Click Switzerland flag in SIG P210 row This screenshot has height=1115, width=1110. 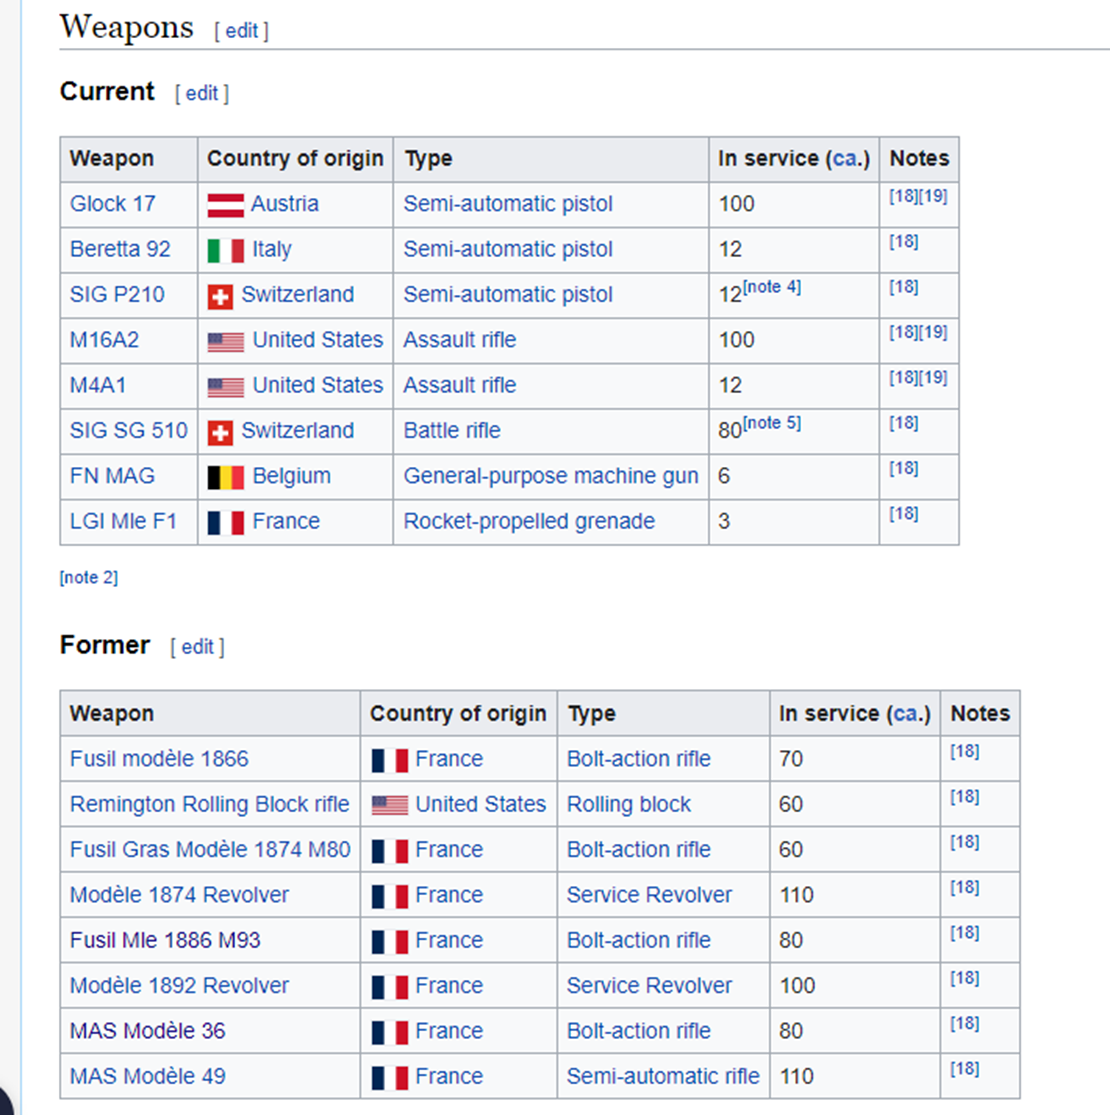pos(220,297)
